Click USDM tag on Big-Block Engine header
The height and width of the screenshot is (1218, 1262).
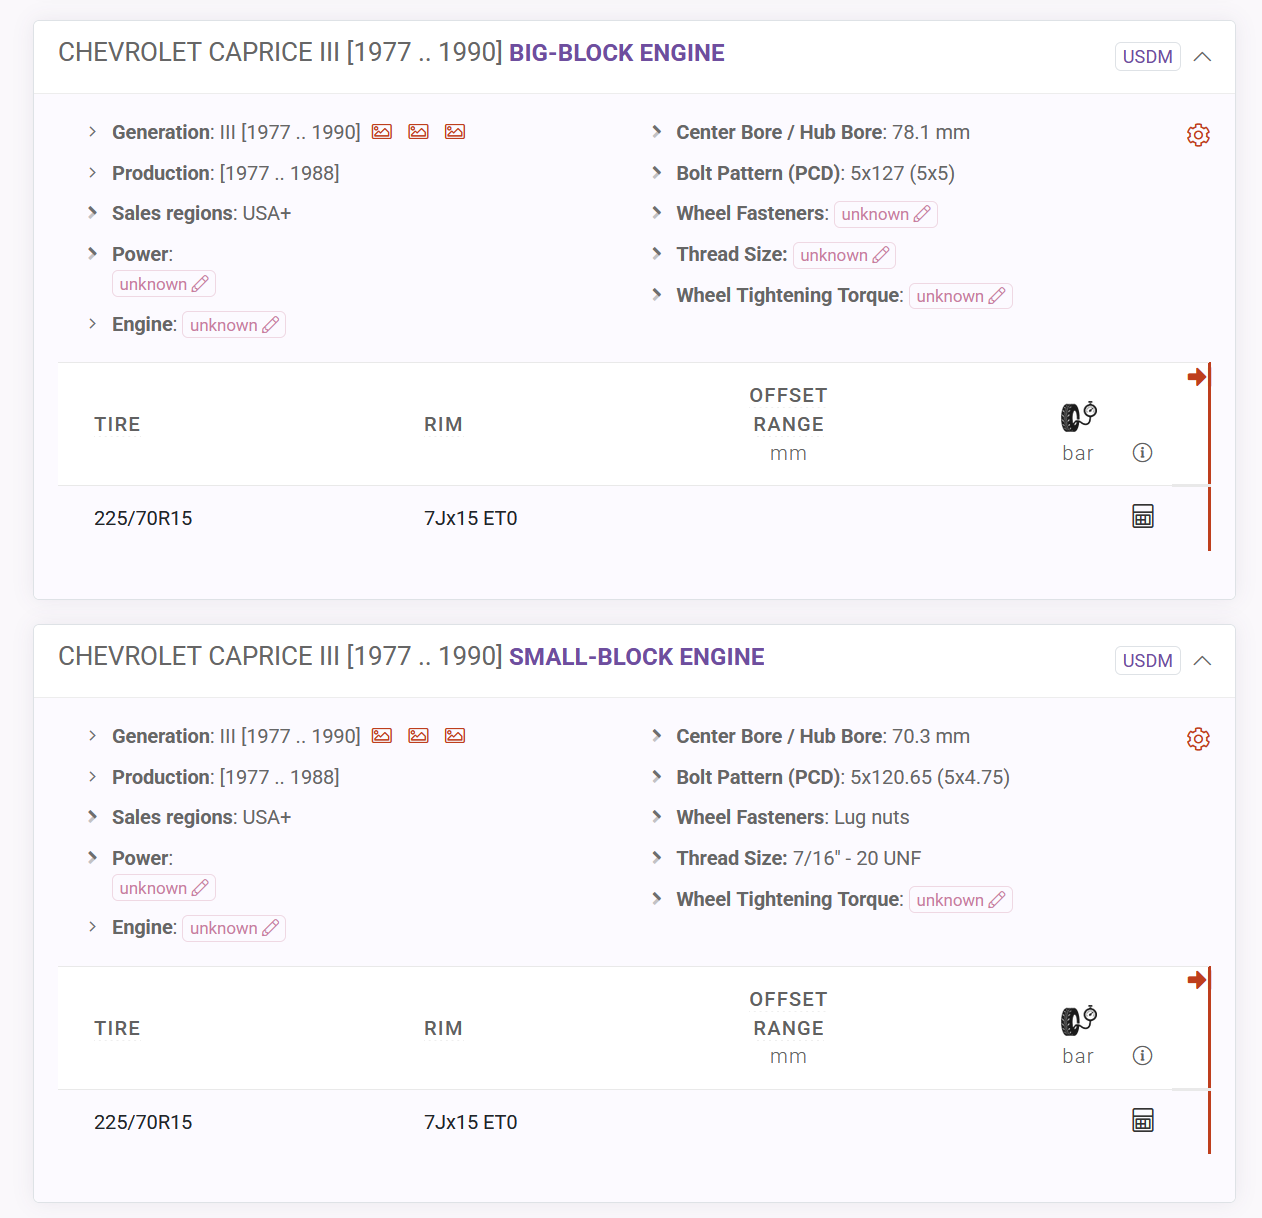[x=1147, y=57]
